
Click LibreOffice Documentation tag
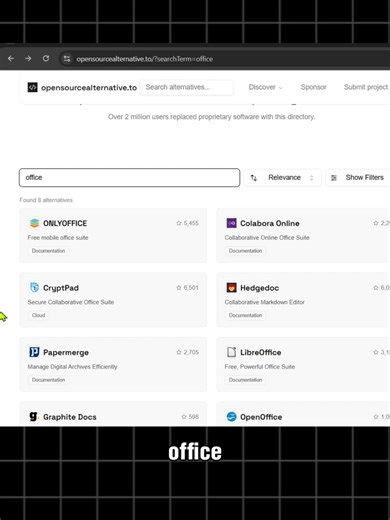pos(245,380)
